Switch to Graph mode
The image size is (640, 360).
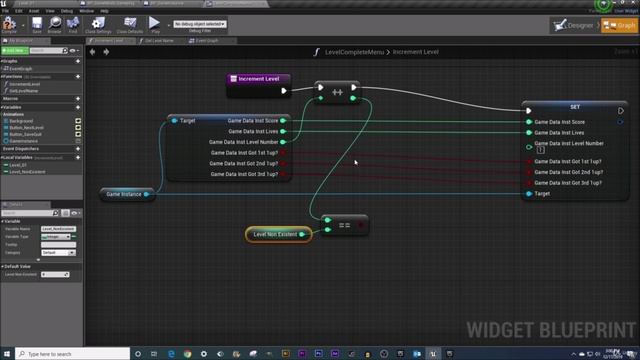click(620, 25)
